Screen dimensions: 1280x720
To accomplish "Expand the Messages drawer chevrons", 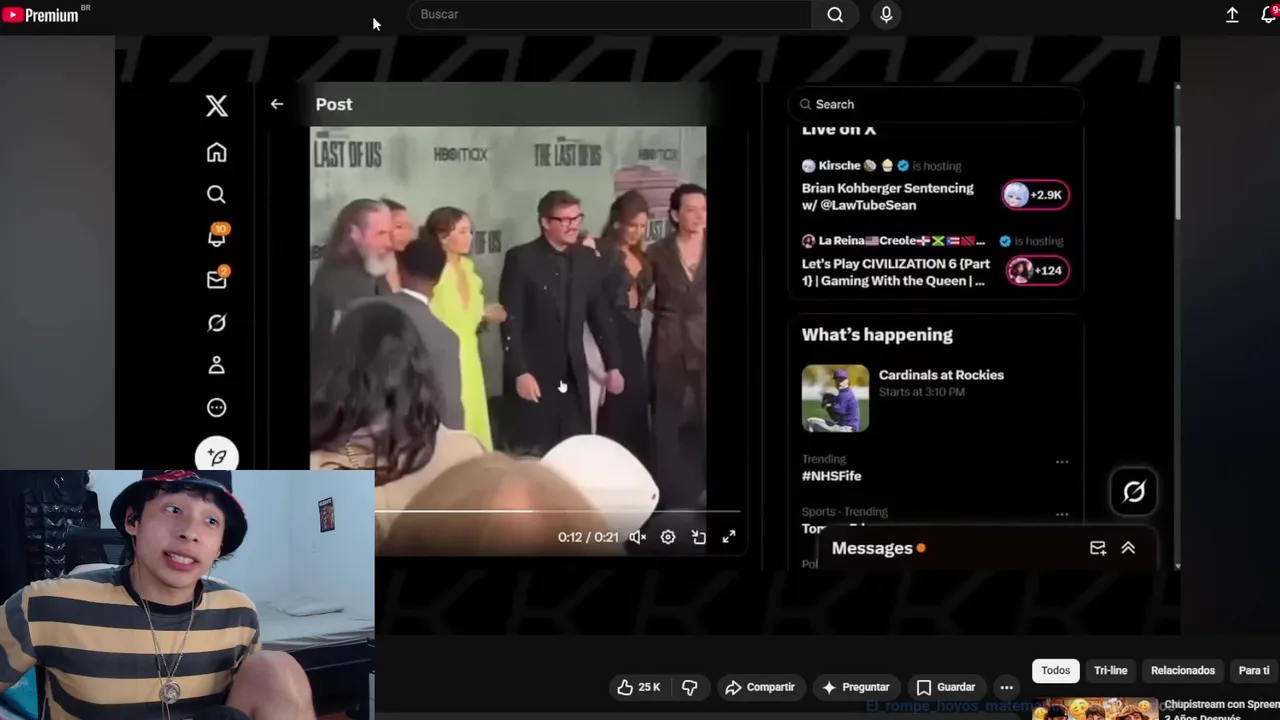I will coord(1128,548).
